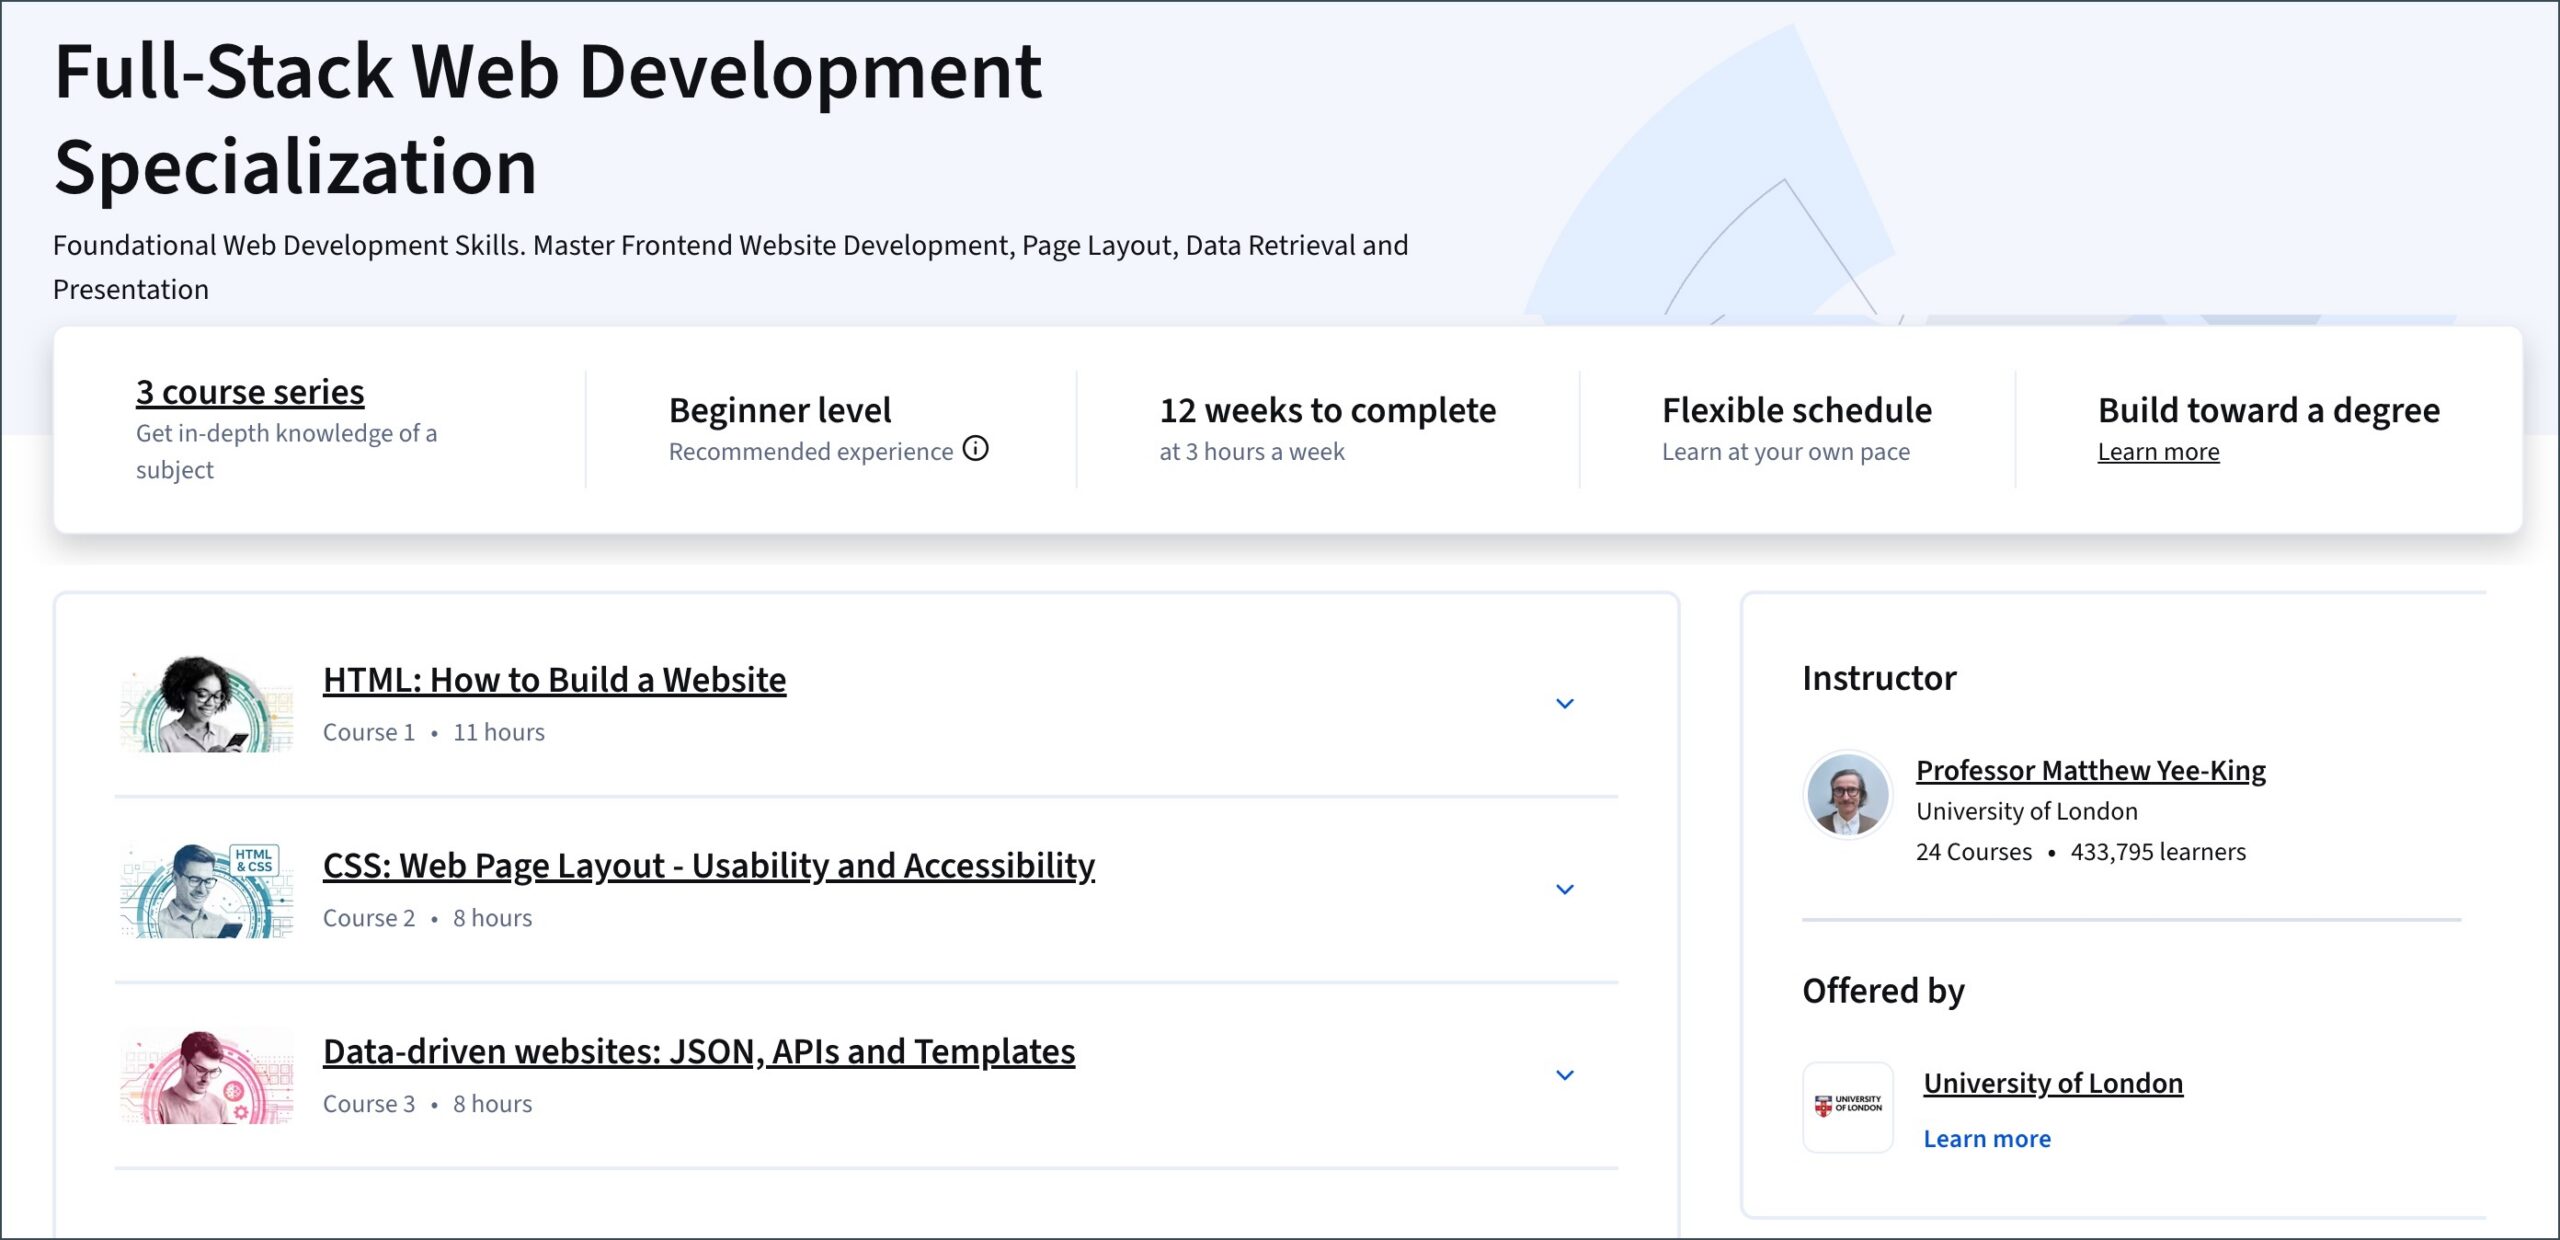
Task: Click the Beginner level heading
Action: (x=780, y=411)
